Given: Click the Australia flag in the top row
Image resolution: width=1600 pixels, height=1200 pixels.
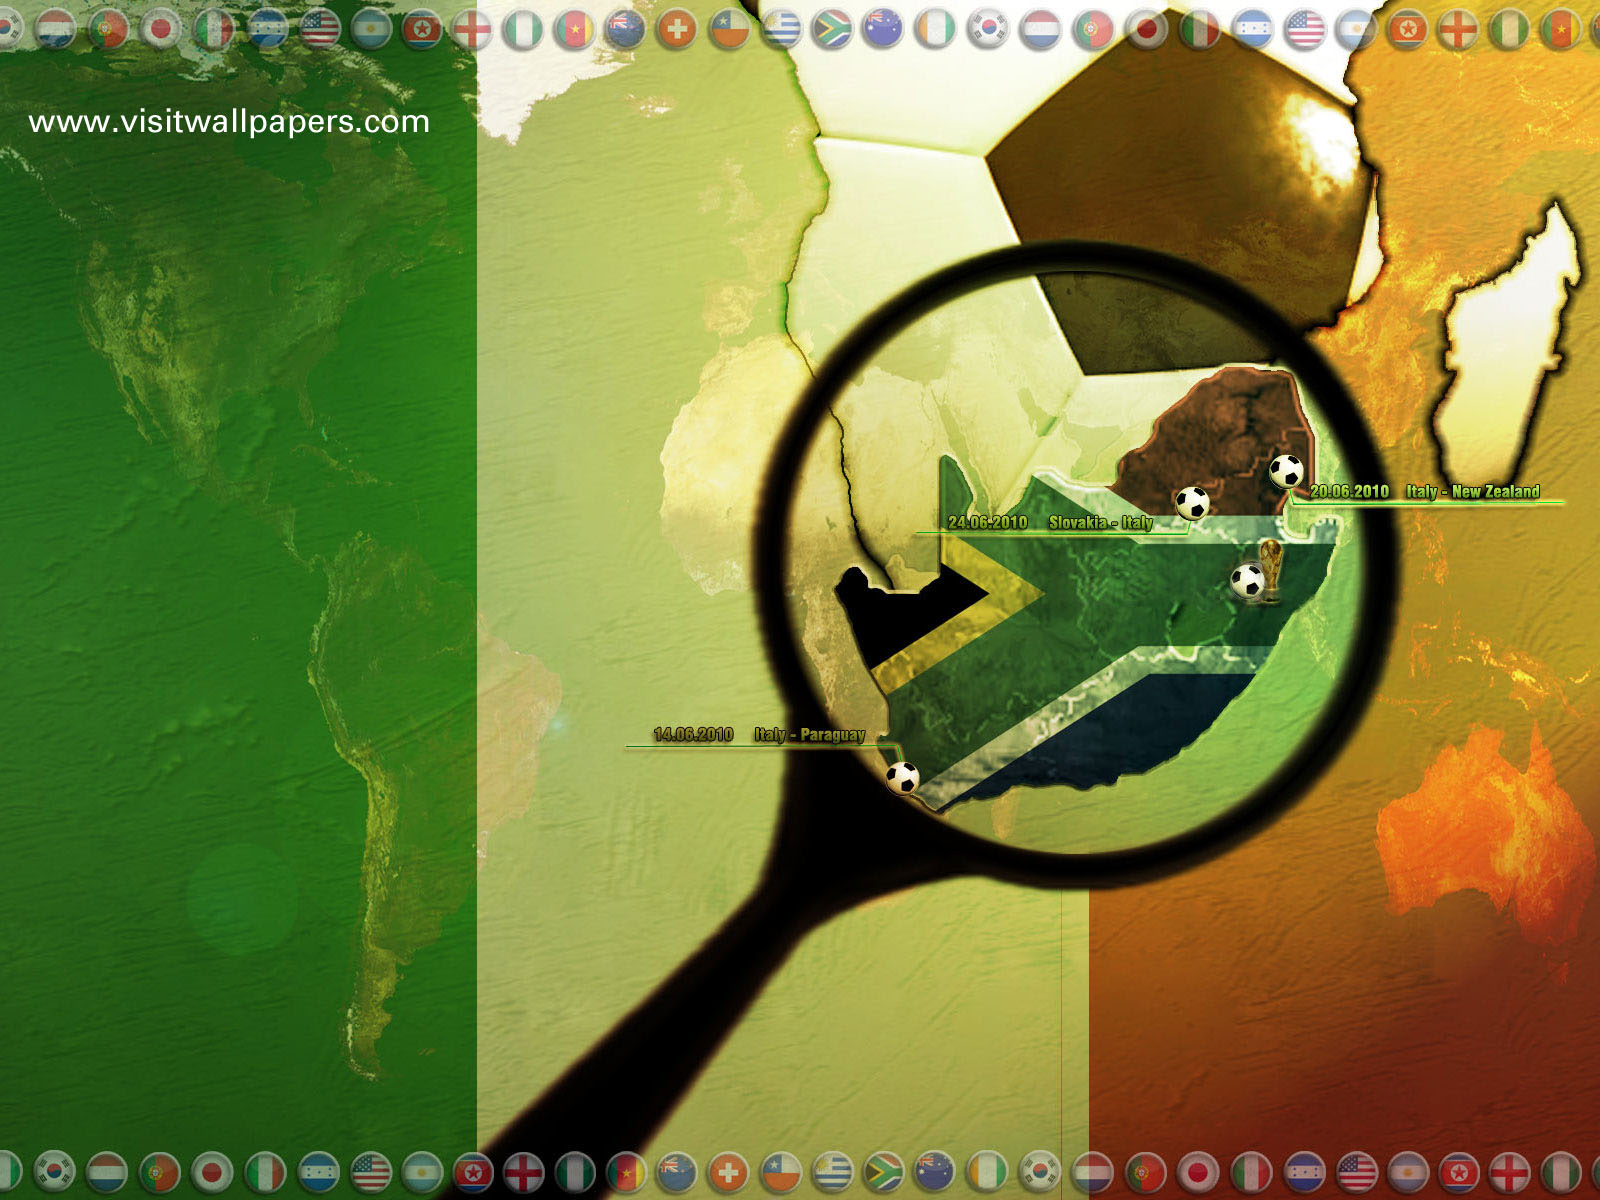Looking at the screenshot, I should [884, 29].
